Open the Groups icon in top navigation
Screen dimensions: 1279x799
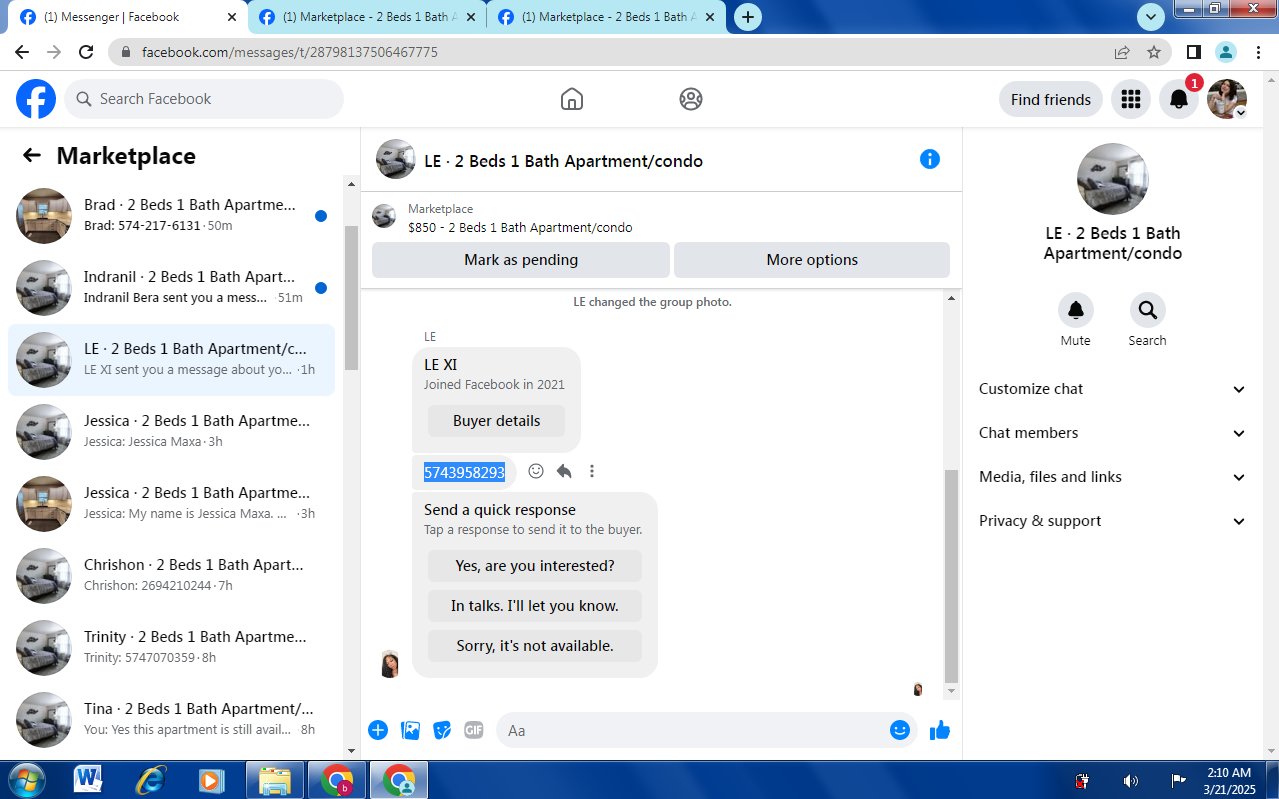click(x=690, y=99)
